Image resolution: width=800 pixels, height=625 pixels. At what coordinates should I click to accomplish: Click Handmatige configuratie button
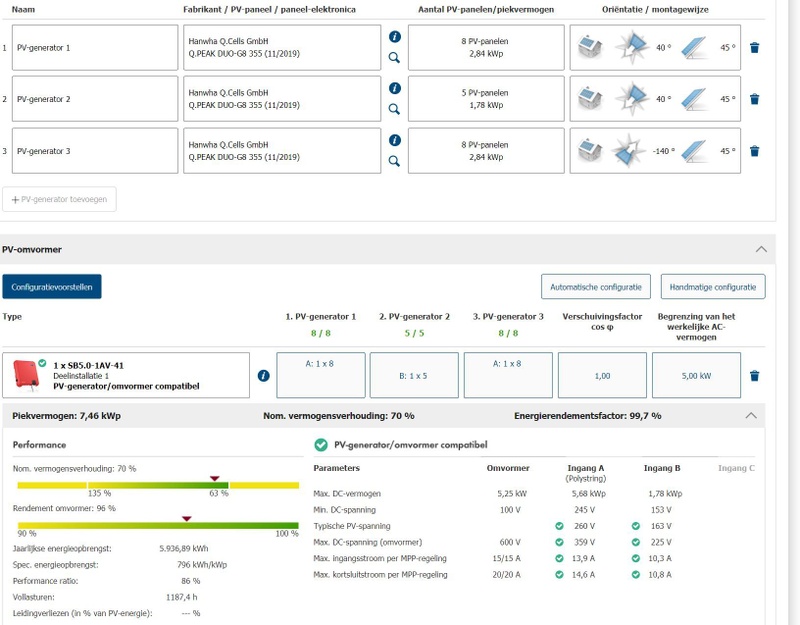coord(712,286)
